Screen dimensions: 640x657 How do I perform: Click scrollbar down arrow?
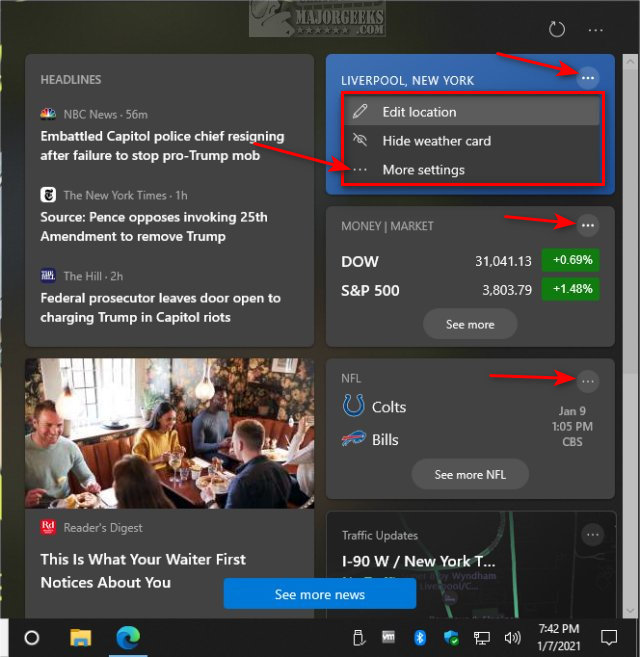click(630, 611)
